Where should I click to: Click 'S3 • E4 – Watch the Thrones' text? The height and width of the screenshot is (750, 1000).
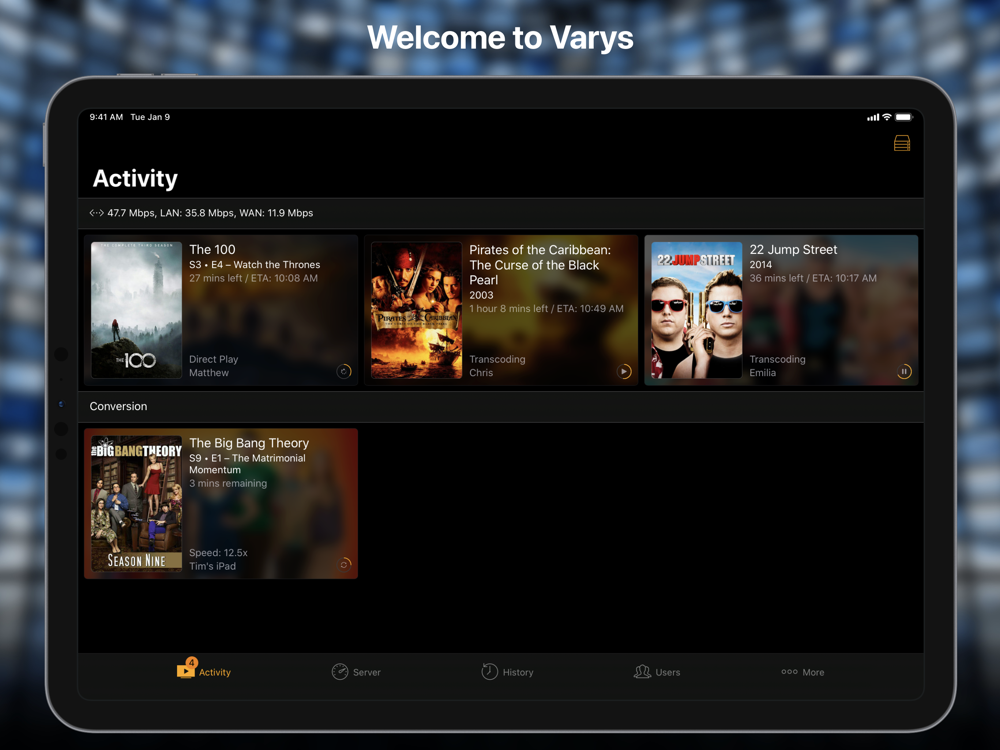(254, 265)
